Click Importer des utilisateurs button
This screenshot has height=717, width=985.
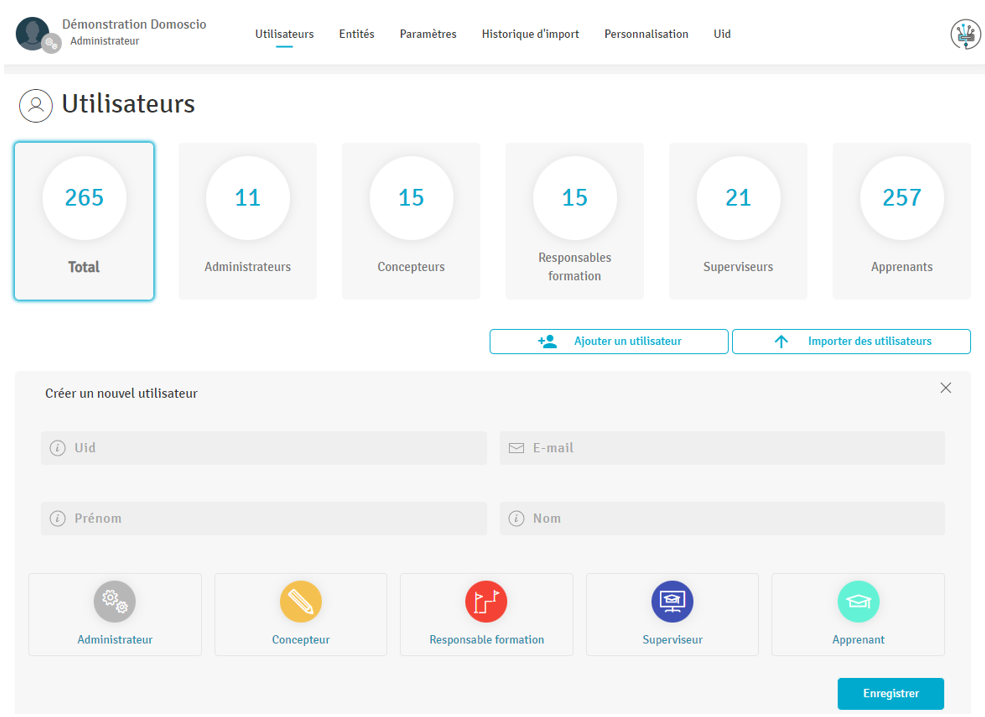[x=851, y=342]
